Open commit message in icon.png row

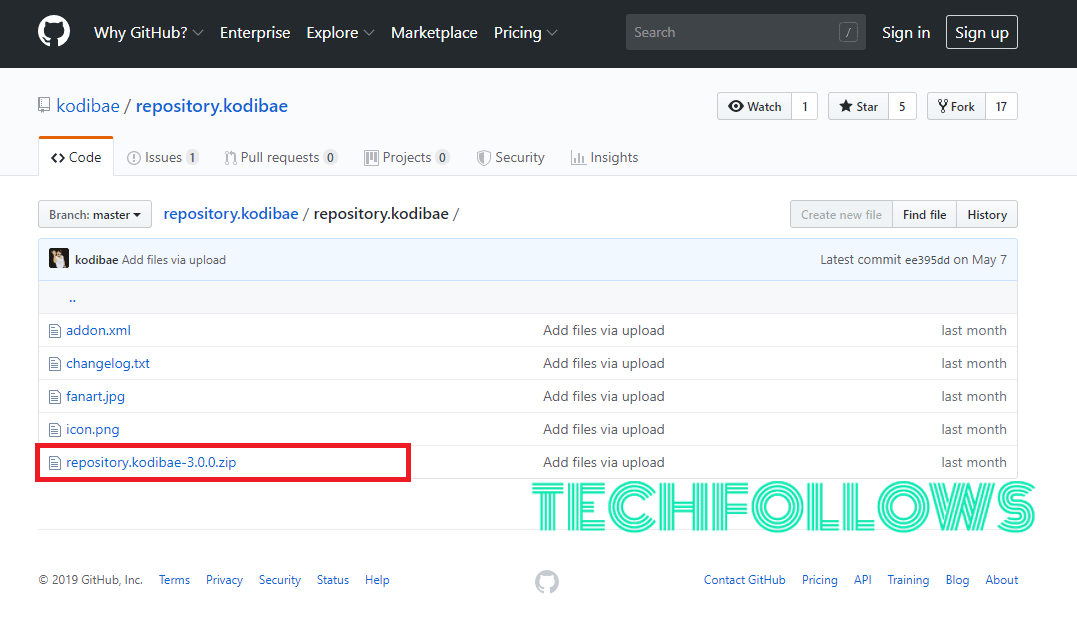pyautogui.click(x=604, y=429)
